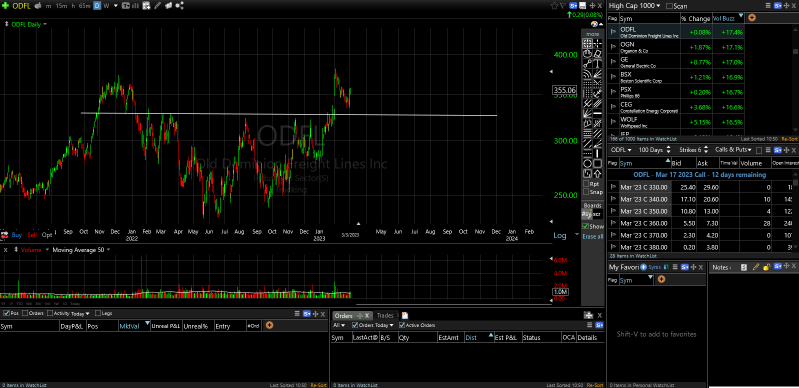
Task: Select the pointer grid drawing tool
Action: [588, 43]
